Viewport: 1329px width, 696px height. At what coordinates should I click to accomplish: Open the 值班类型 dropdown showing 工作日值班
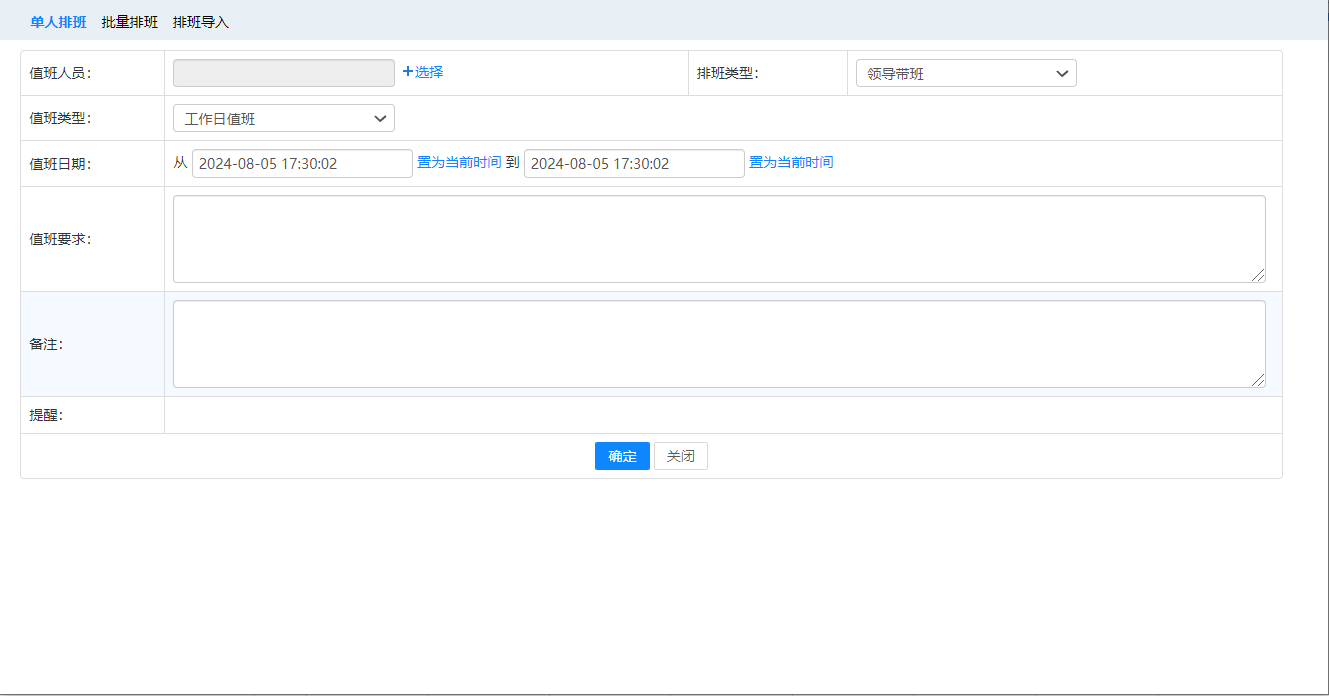pos(283,119)
